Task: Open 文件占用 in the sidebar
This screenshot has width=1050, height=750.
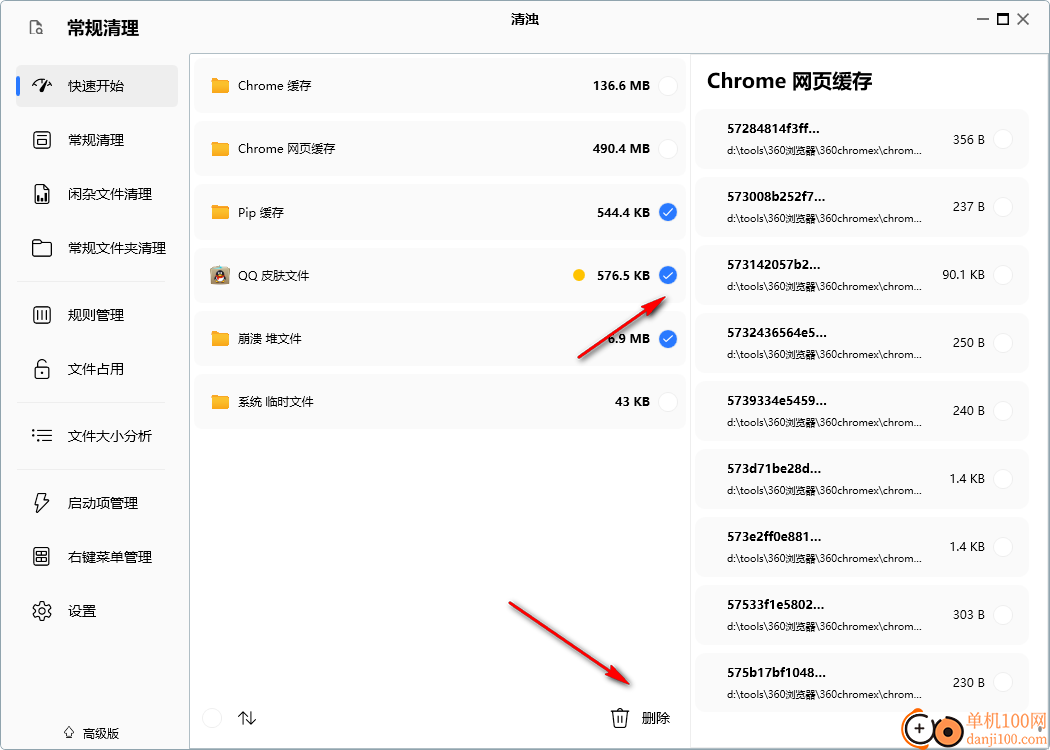Action: (x=97, y=369)
